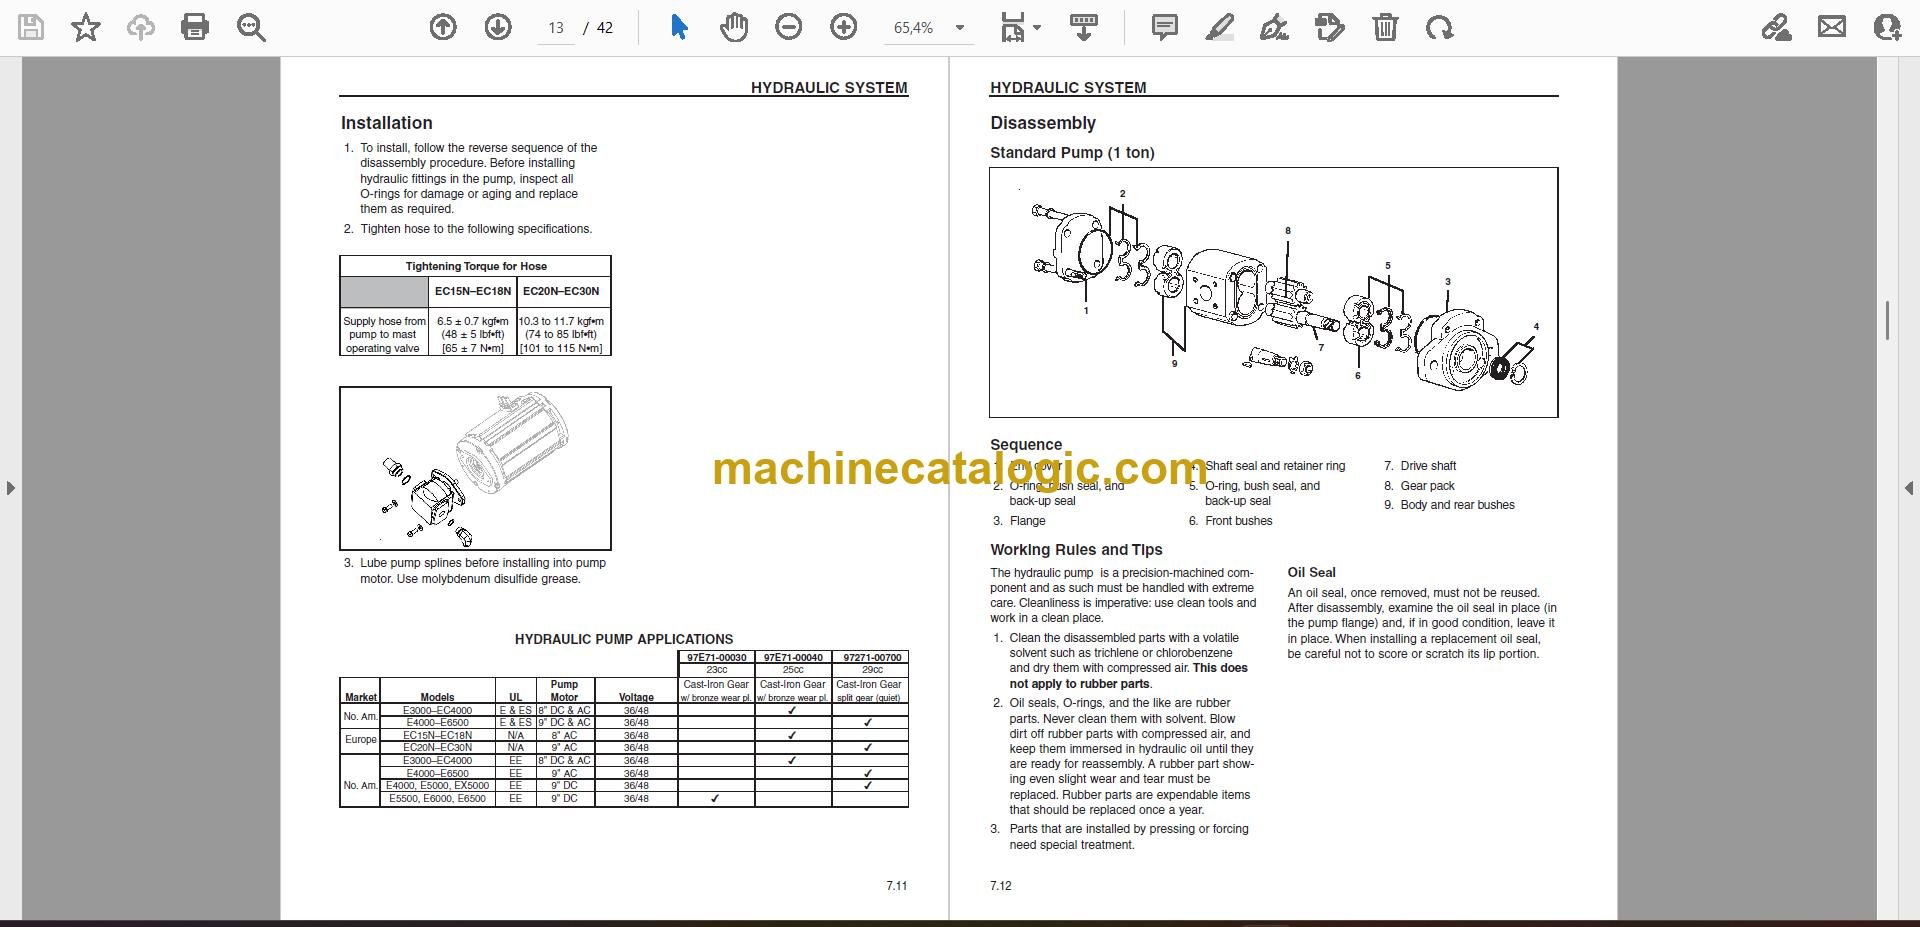Click page number '7.12' footer
1920x927 pixels.
pyautogui.click(x=1001, y=886)
